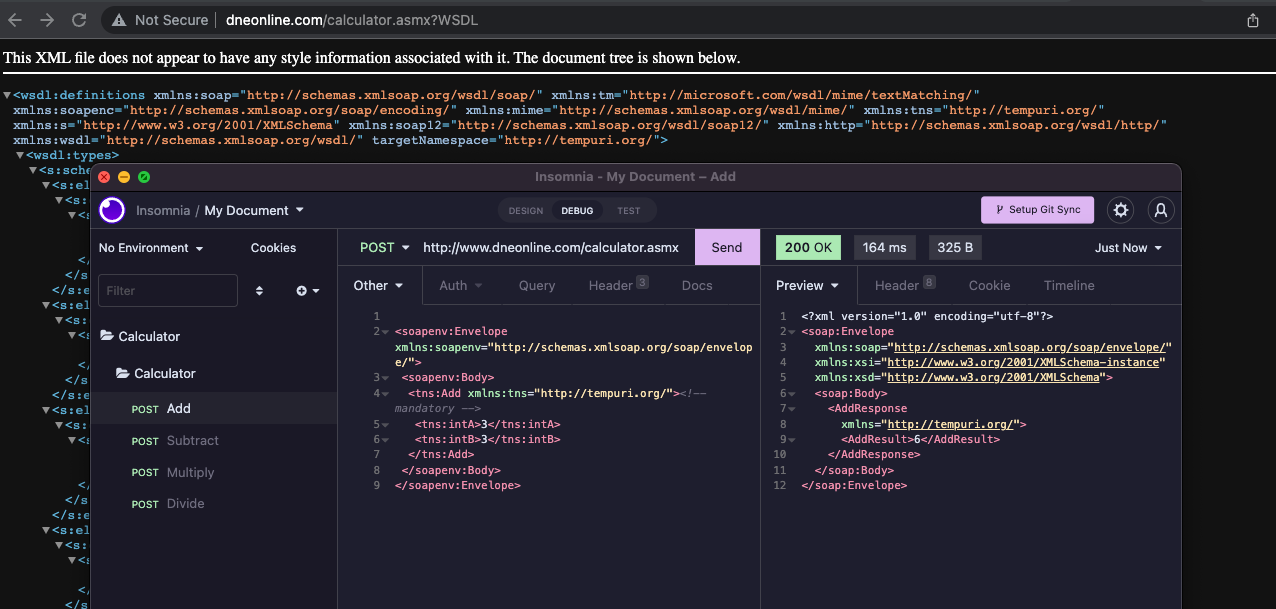Viewport: 1276px width, 609px height.
Task: Click the browser back arrow
Action: coord(15,20)
